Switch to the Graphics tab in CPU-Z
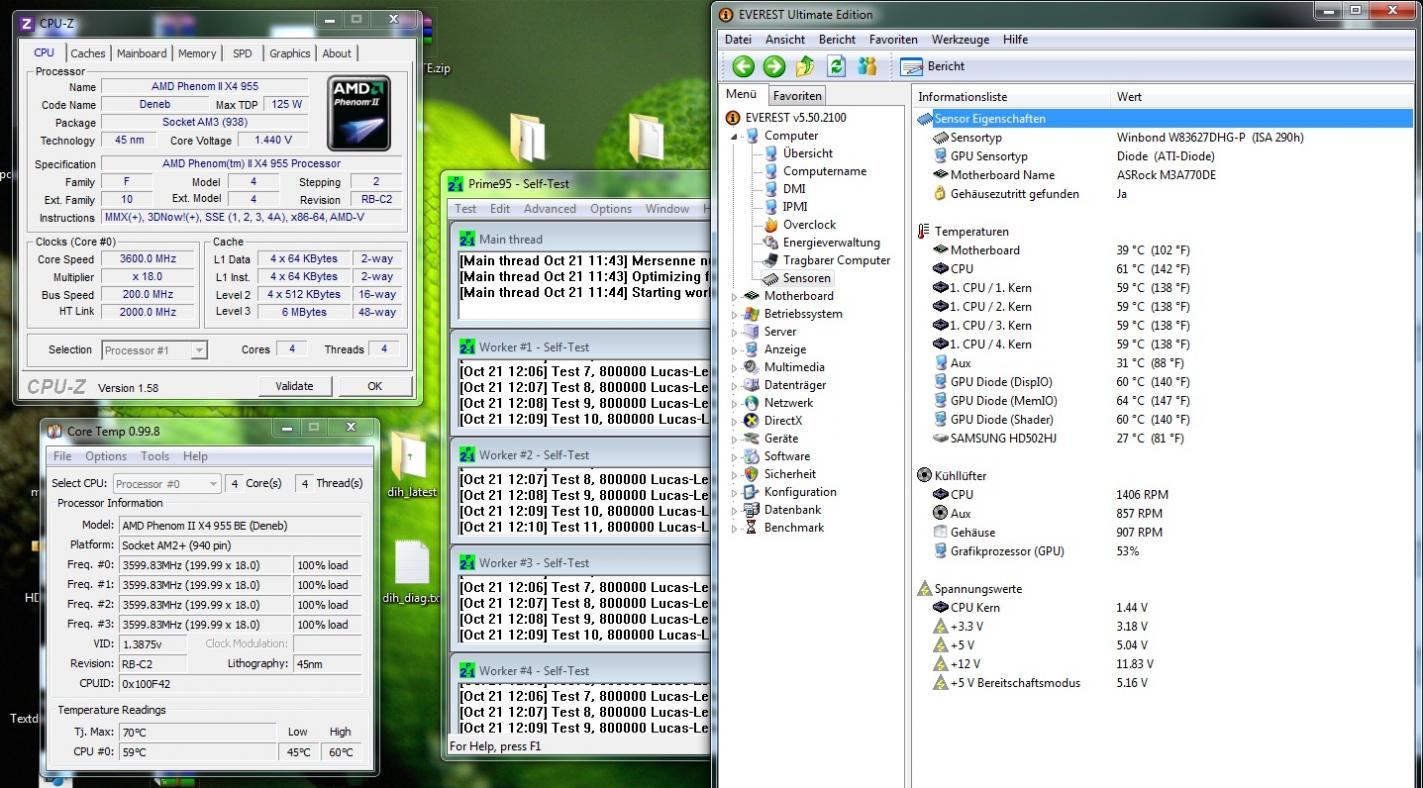1423x788 pixels. tap(290, 54)
